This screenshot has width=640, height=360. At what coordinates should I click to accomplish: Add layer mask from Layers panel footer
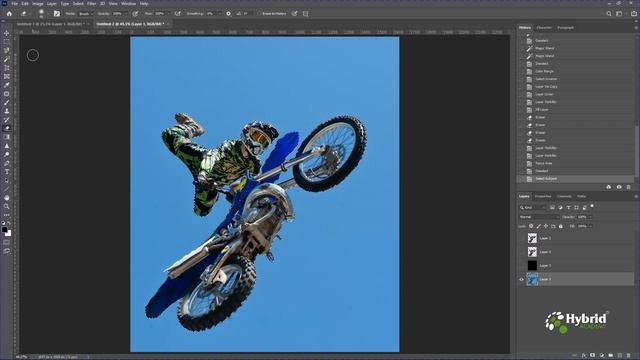click(x=593, y=356)
